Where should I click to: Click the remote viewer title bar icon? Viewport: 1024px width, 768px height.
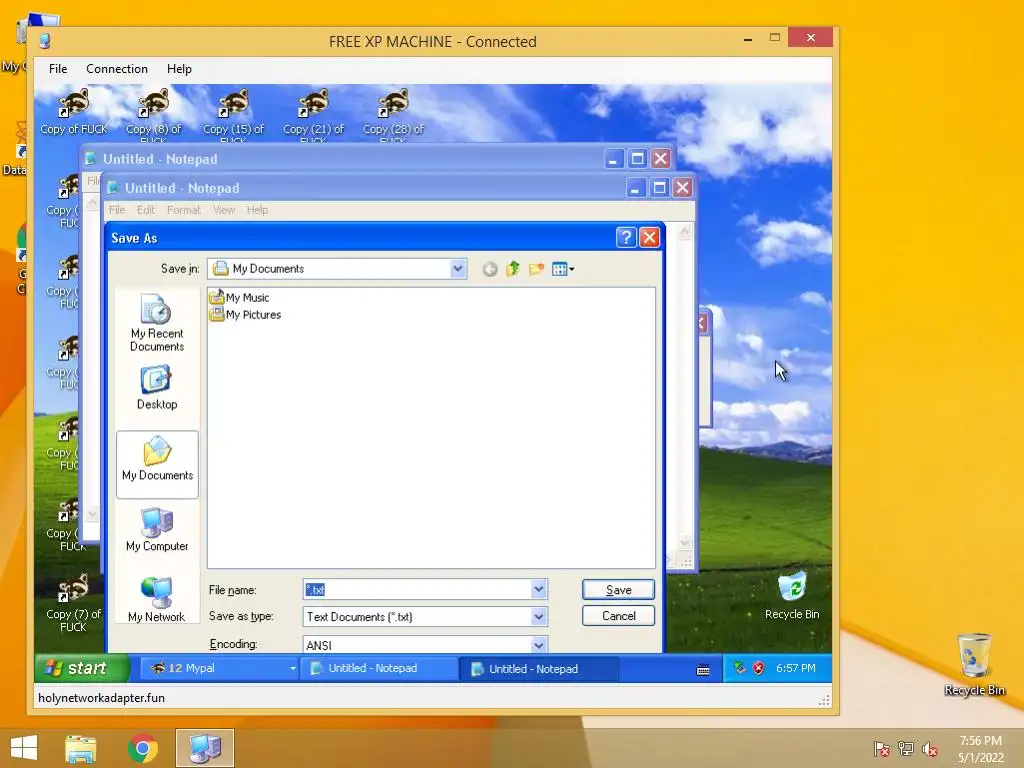(44, 41)
